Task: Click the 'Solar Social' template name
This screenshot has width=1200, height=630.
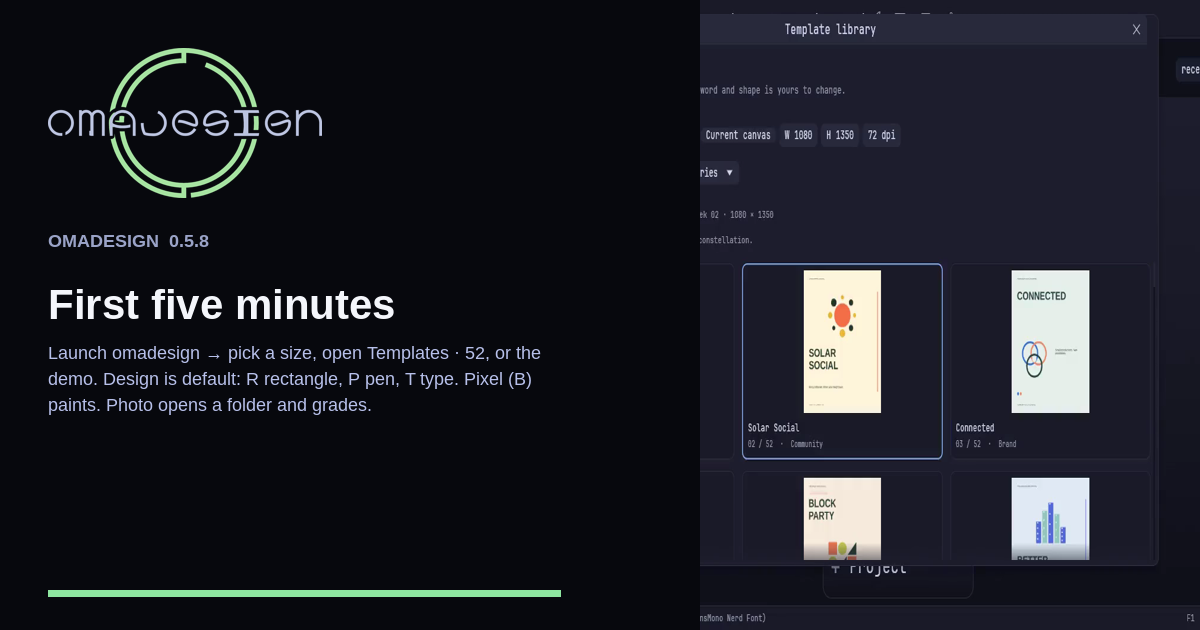Action: click(x=773, y=428)
